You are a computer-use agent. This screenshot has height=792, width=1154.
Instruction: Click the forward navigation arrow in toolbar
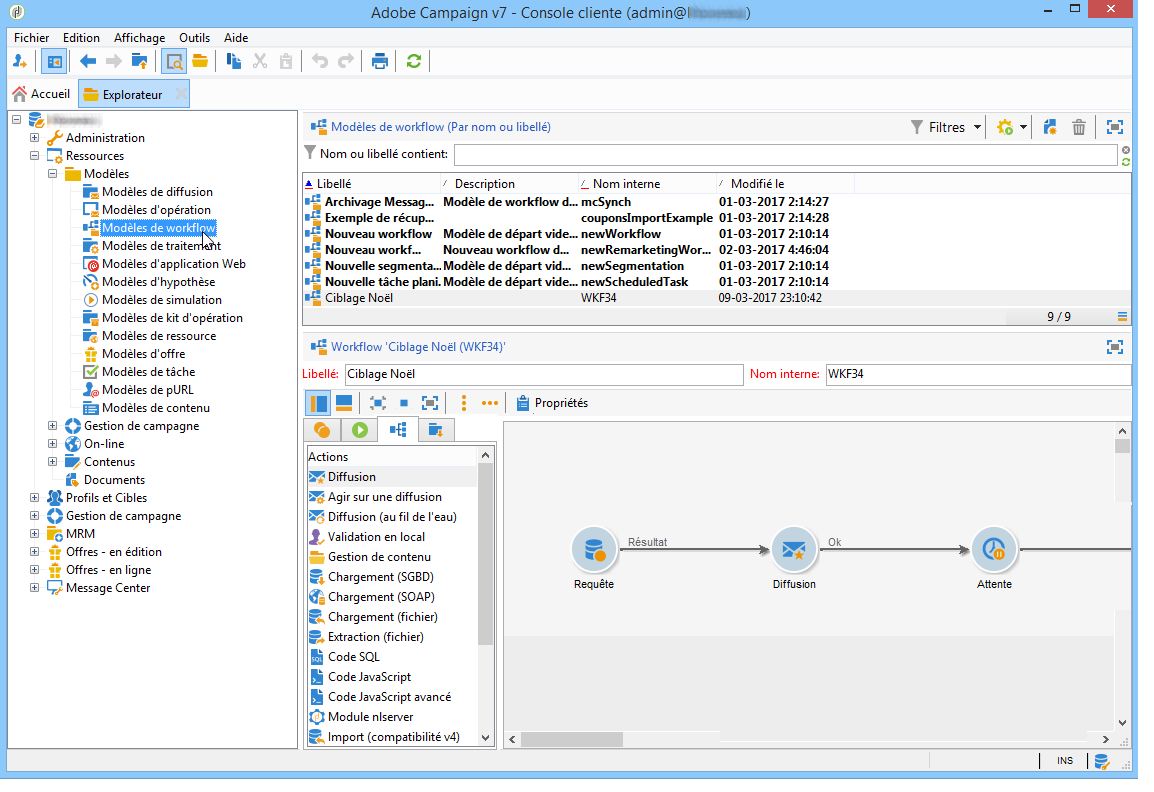(x=113, y=61)
